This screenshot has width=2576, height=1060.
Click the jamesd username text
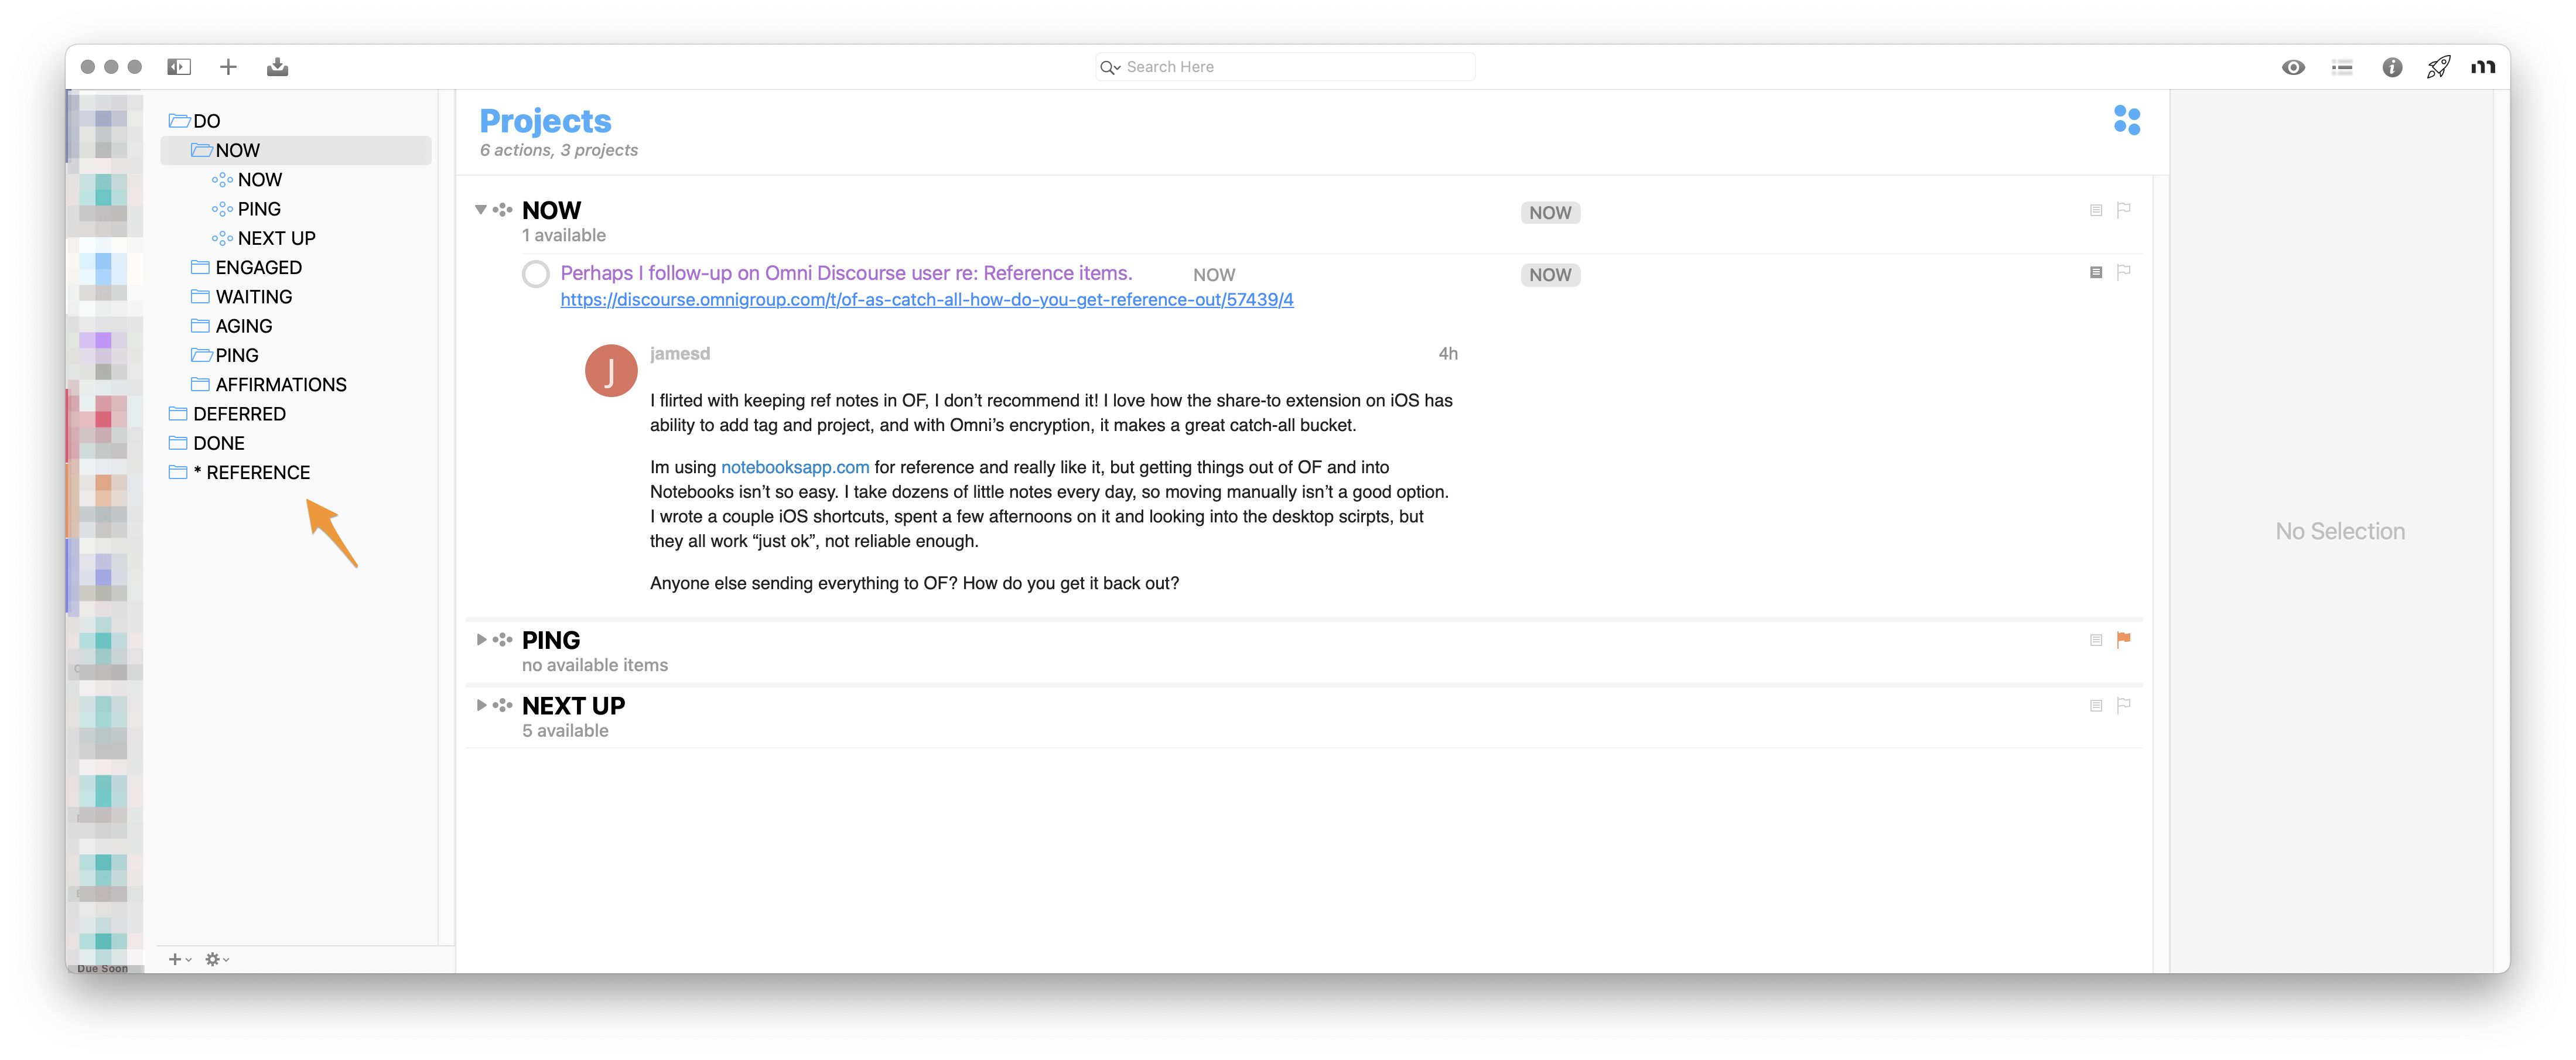[680, 354]
